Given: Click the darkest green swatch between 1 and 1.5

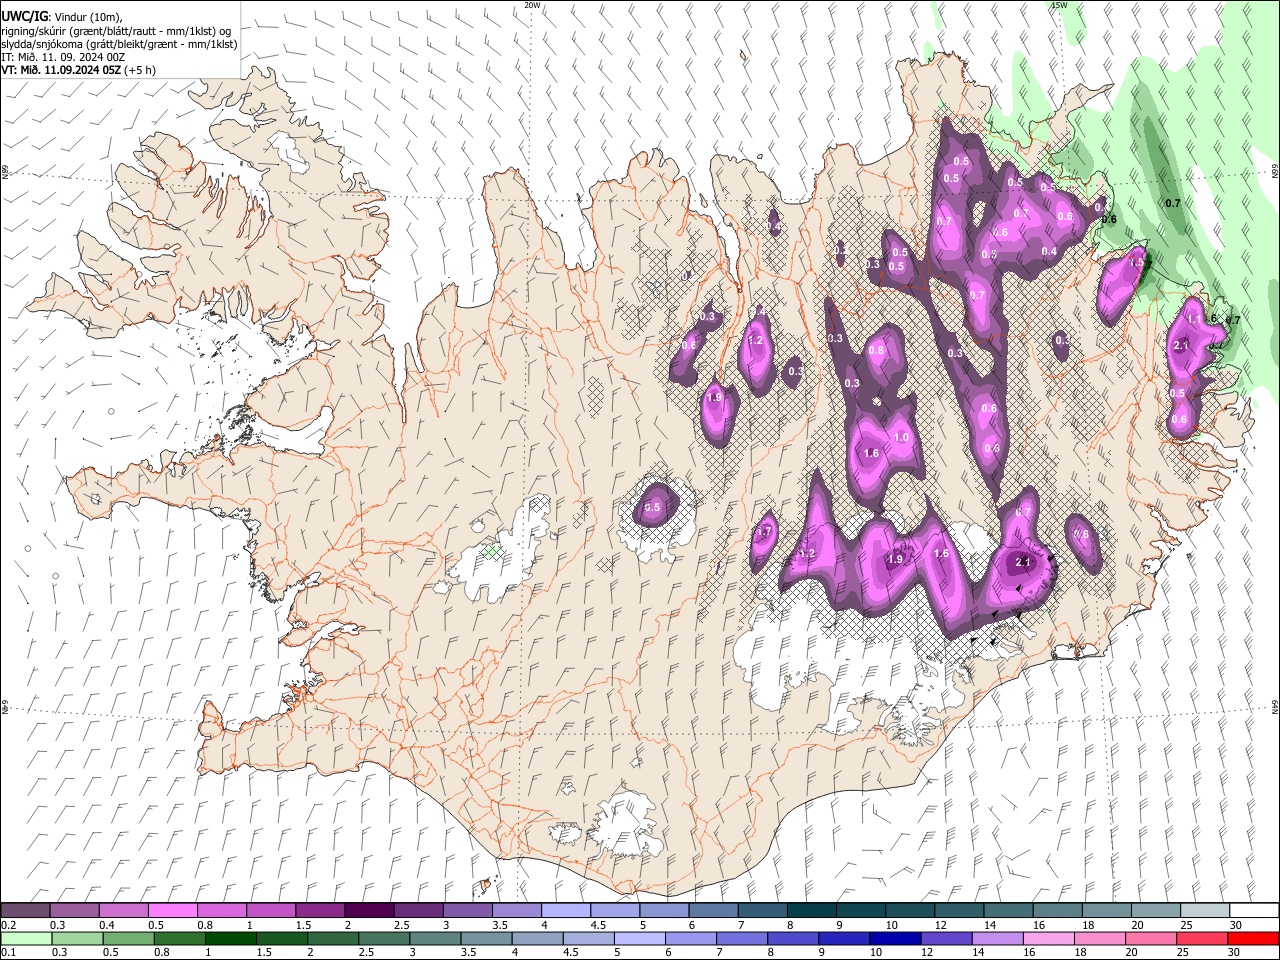Looking at the screenshot, I should (x=230, y=938).
